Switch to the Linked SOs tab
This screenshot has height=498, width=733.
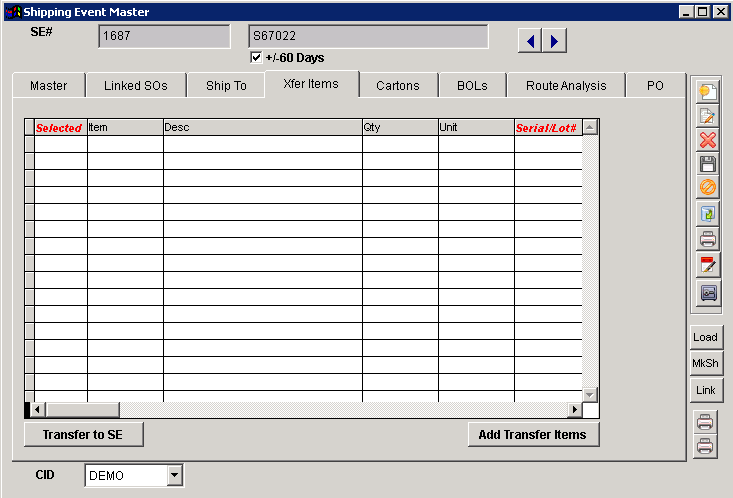[136, 86]
